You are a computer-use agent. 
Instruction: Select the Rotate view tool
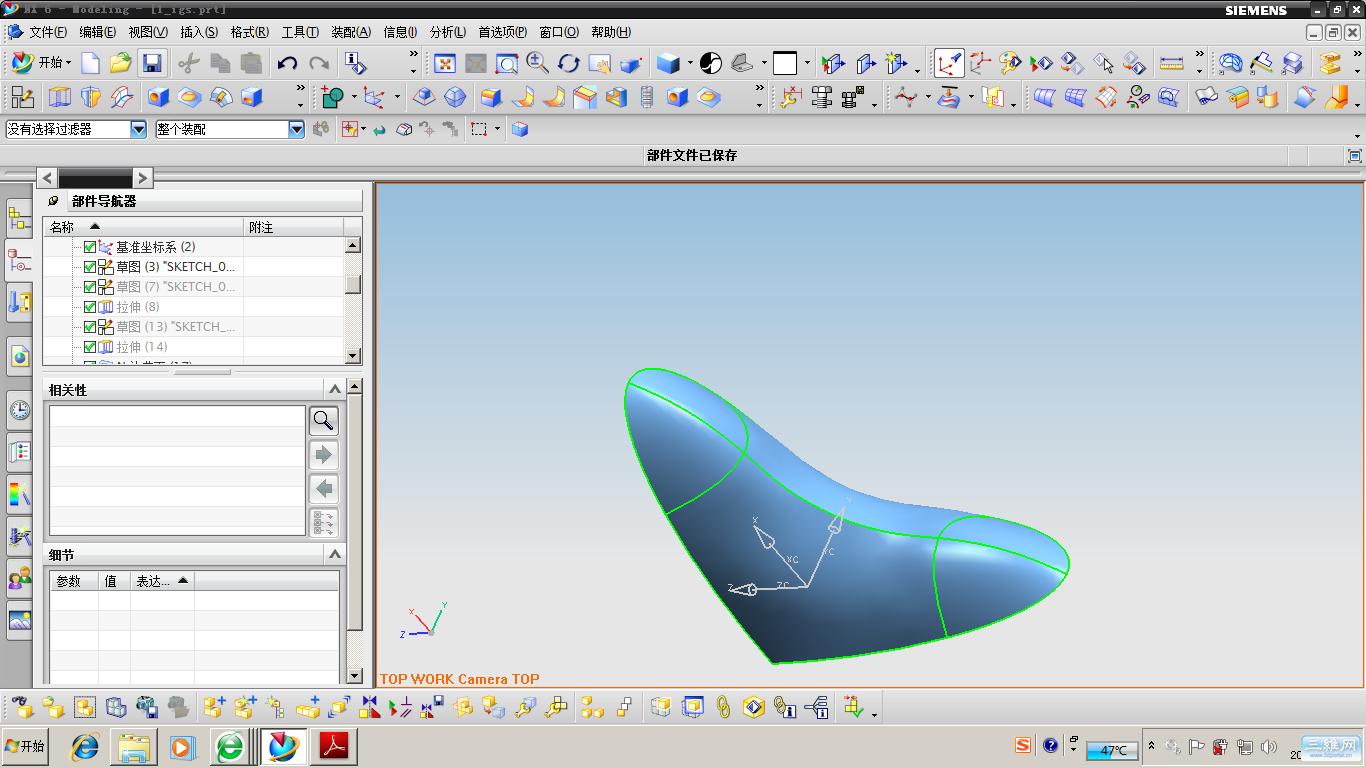(569, 63)
